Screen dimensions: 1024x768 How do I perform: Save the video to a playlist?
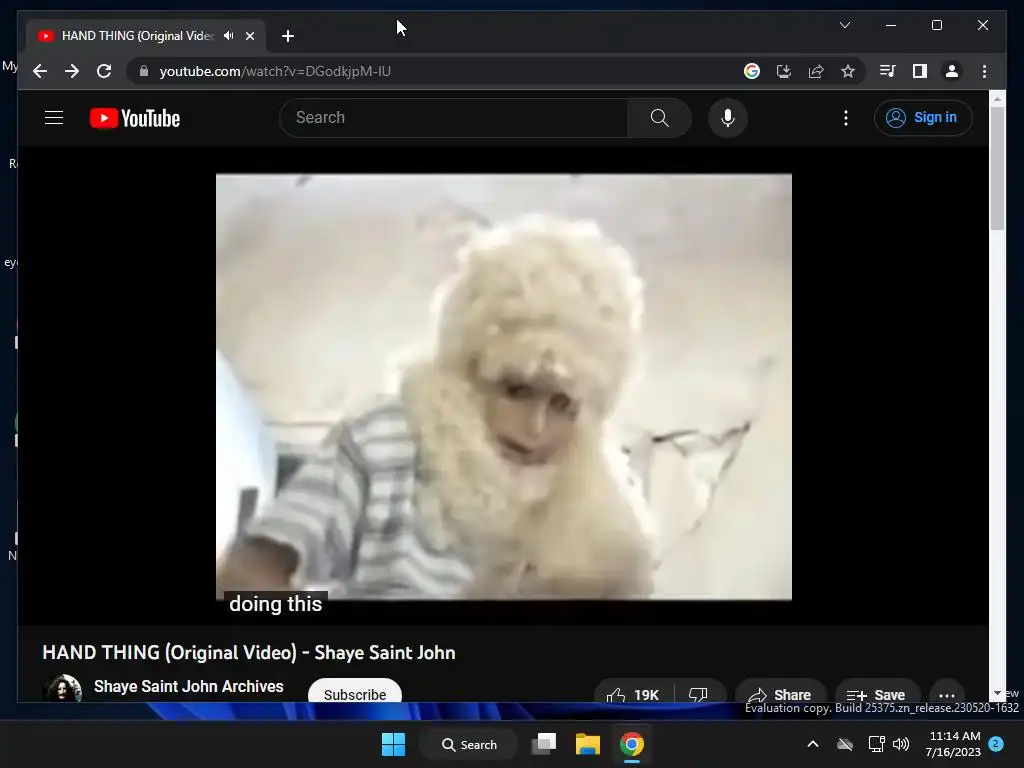point(877,692)
